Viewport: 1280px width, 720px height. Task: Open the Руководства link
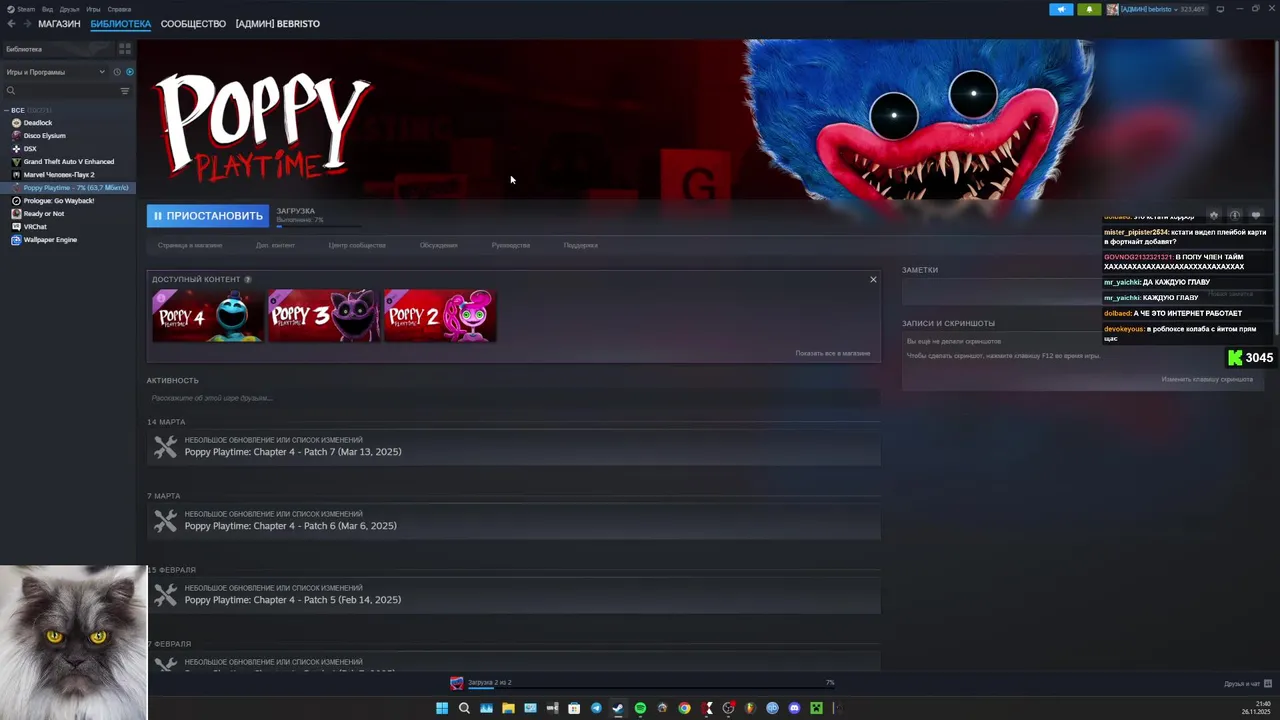[x=511, y=245]
